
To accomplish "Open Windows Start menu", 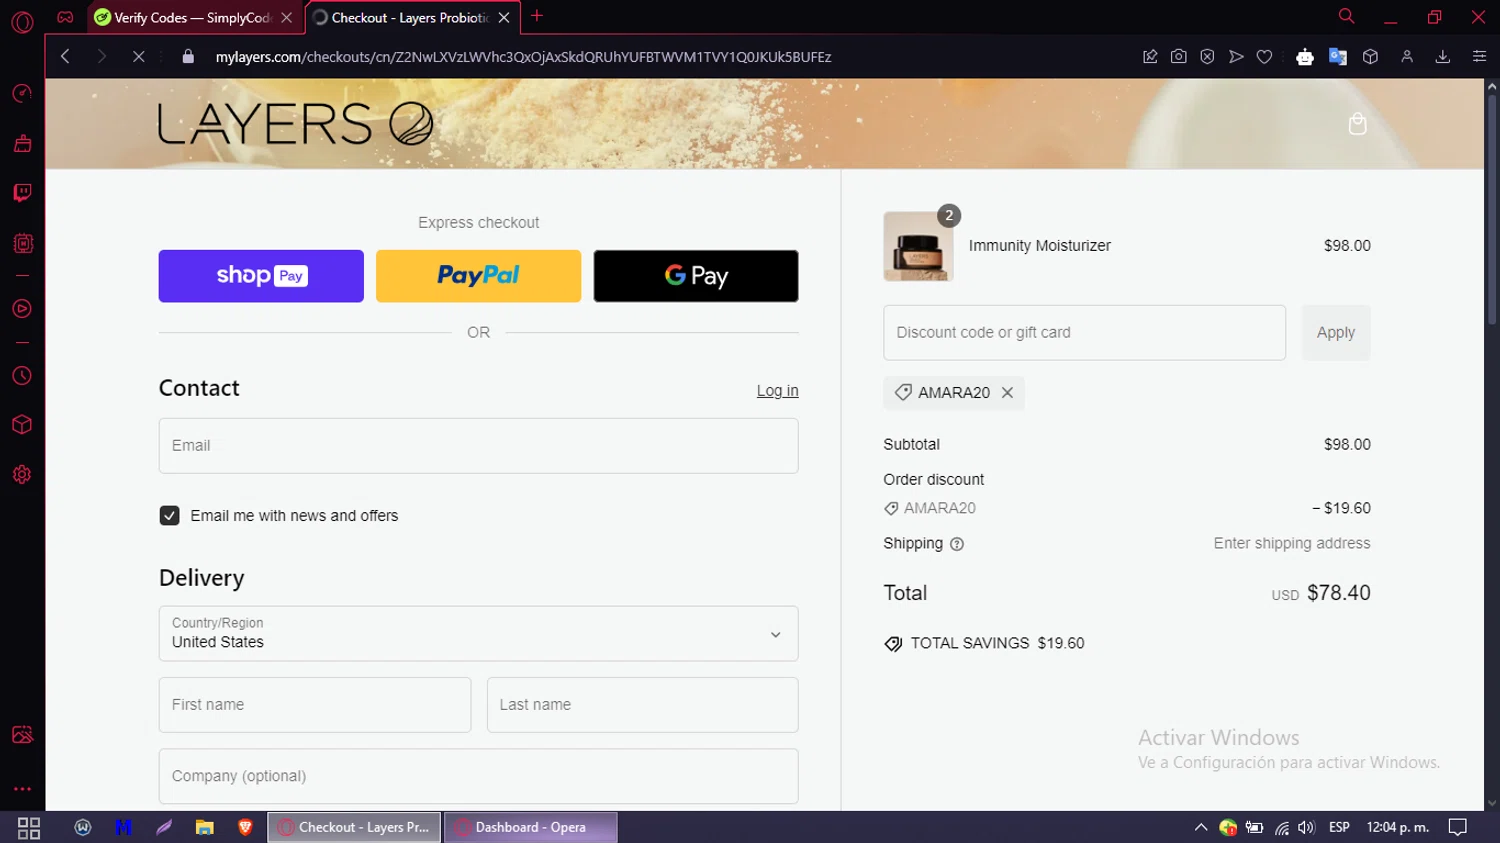I will tap(29, 828).
